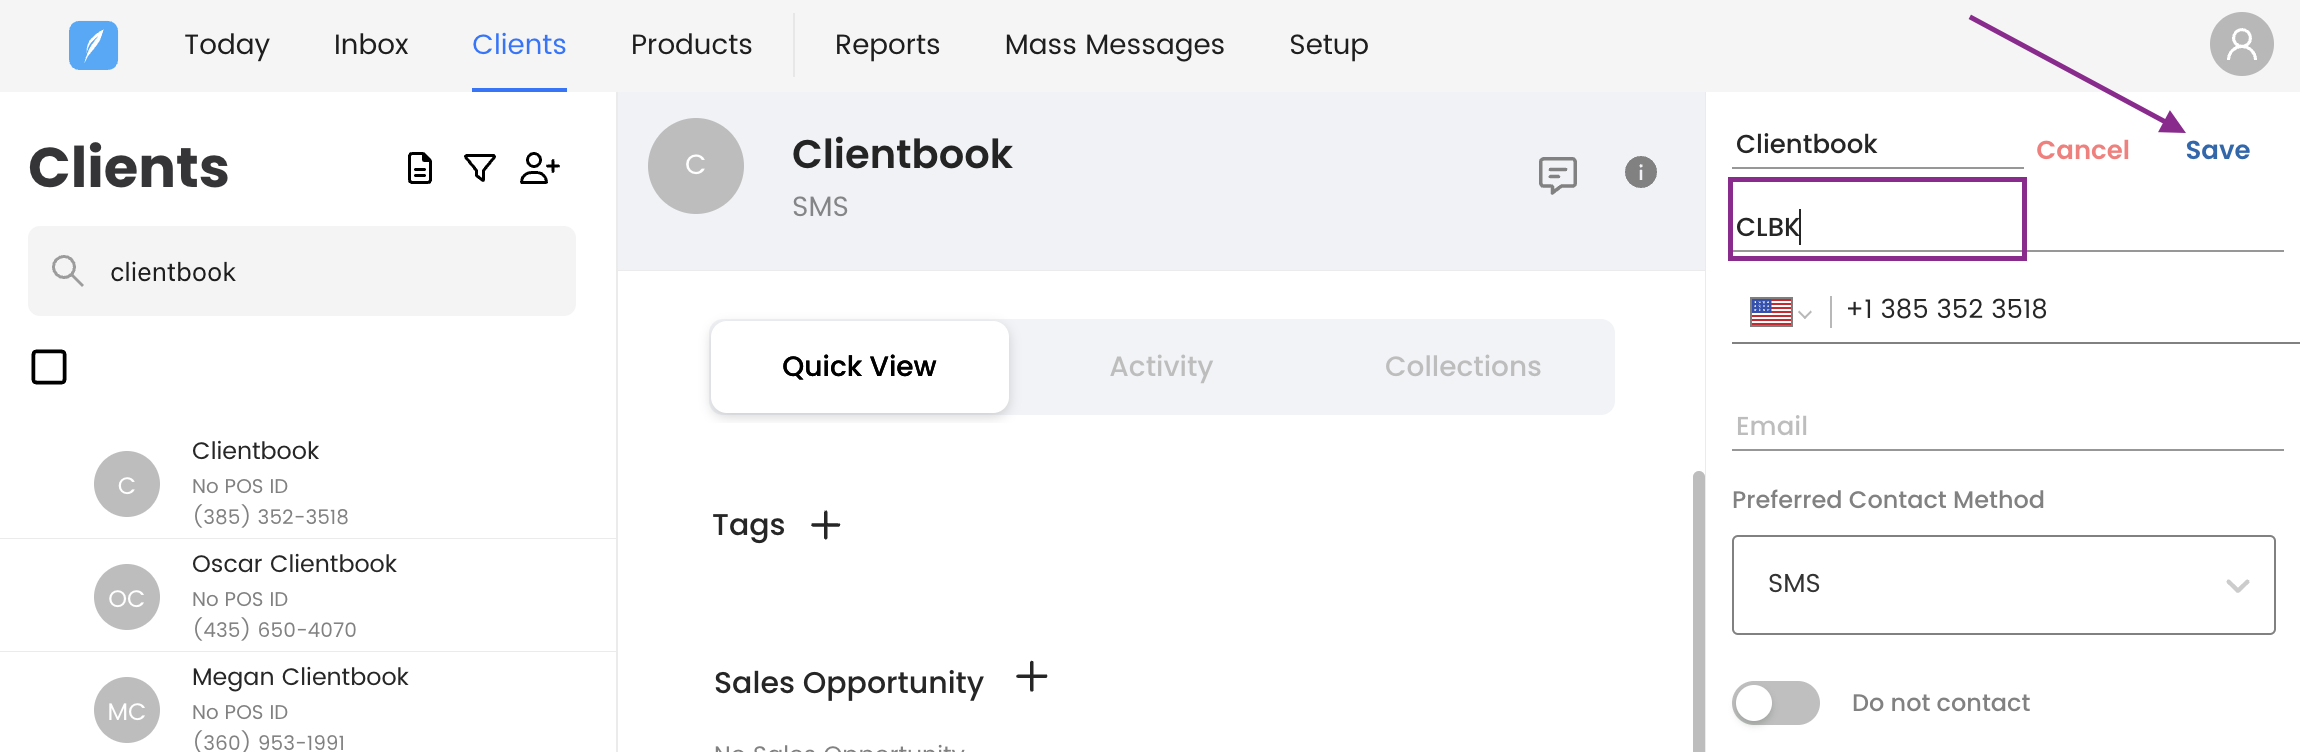Click the add new client icon
This screenshot has height=752, width=2300.
click(540, 168)
